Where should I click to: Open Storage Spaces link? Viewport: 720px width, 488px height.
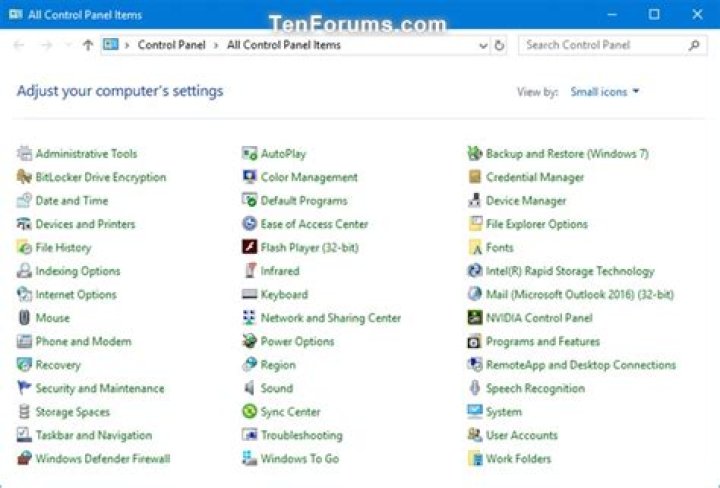[73, 412]
